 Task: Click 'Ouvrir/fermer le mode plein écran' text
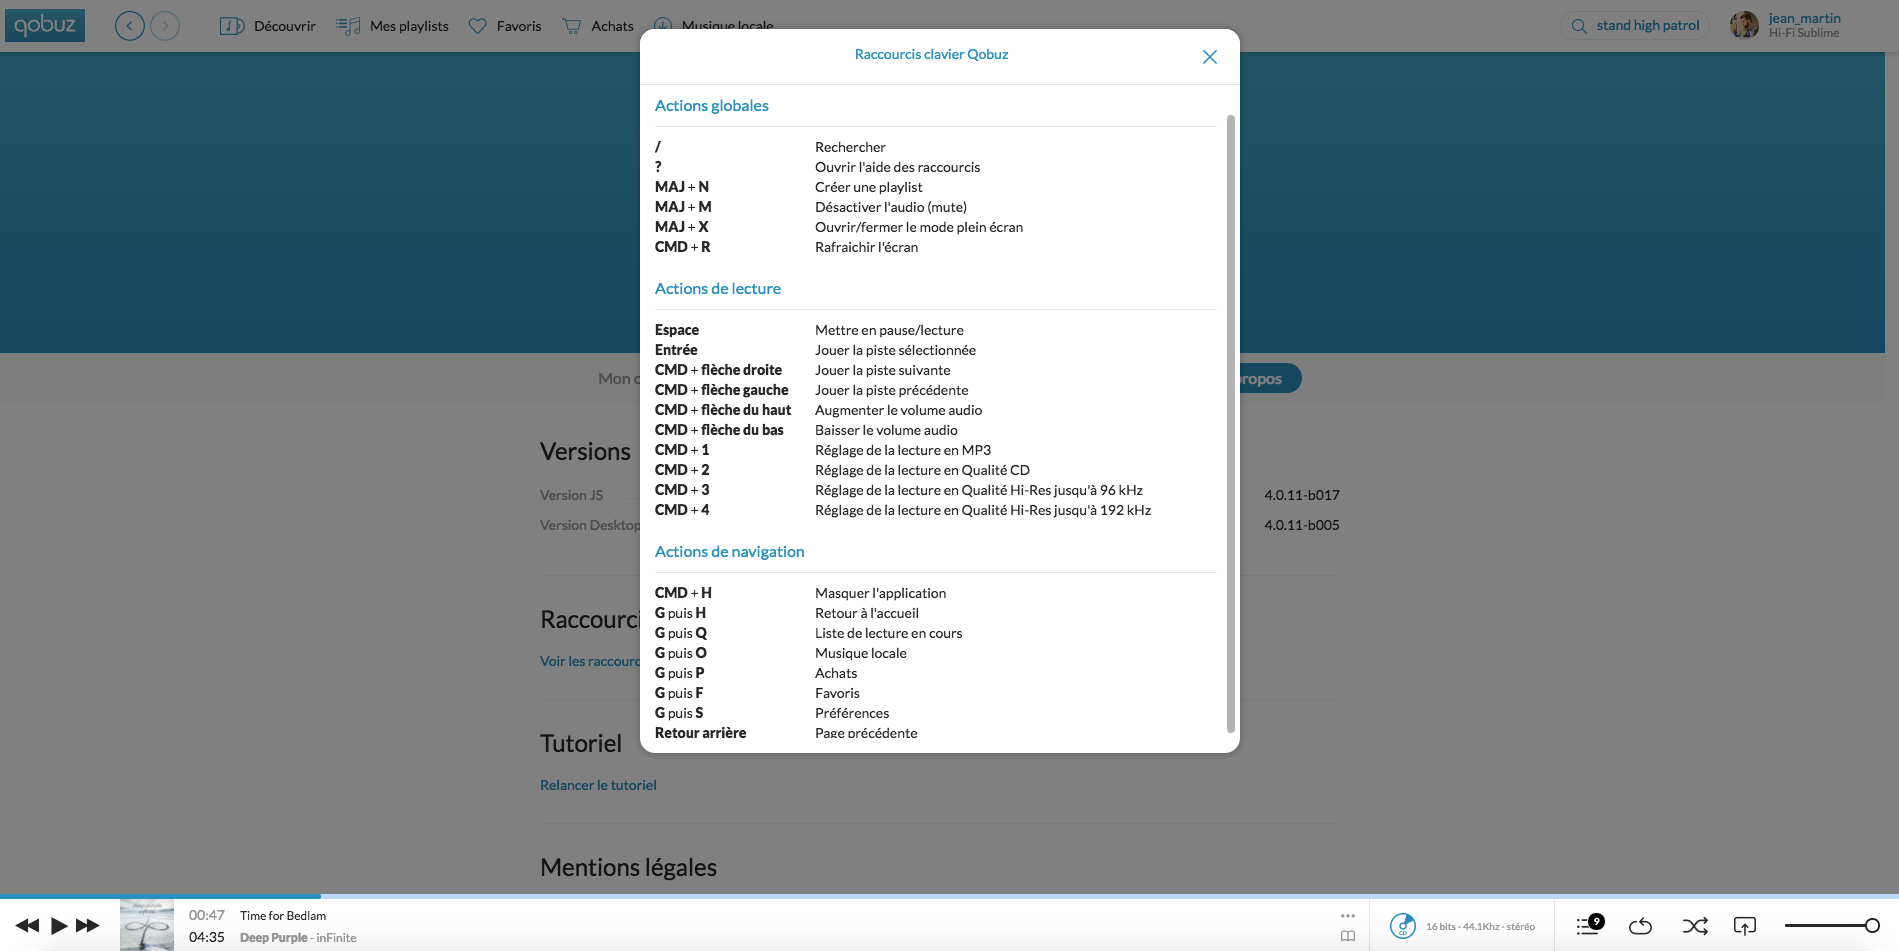tap(919, 227)
